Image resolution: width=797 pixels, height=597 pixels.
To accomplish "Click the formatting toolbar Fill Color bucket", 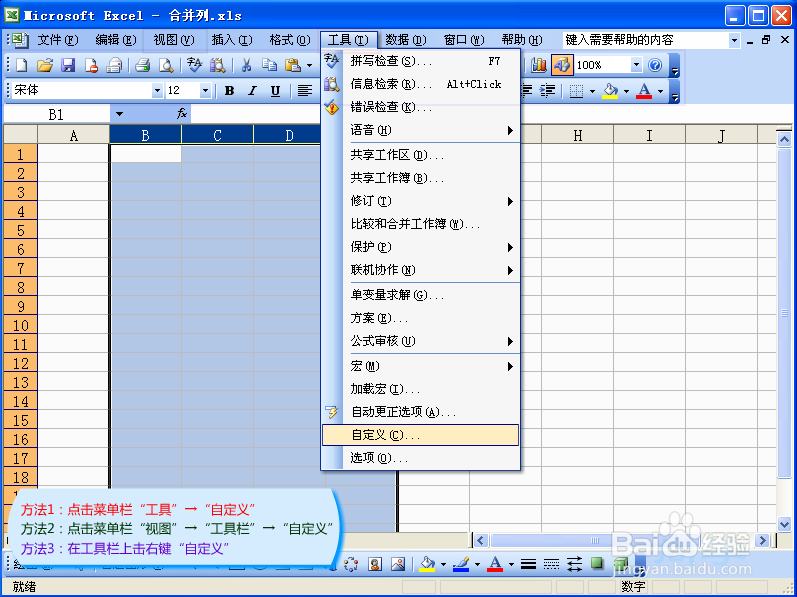I will pos(610,91).
